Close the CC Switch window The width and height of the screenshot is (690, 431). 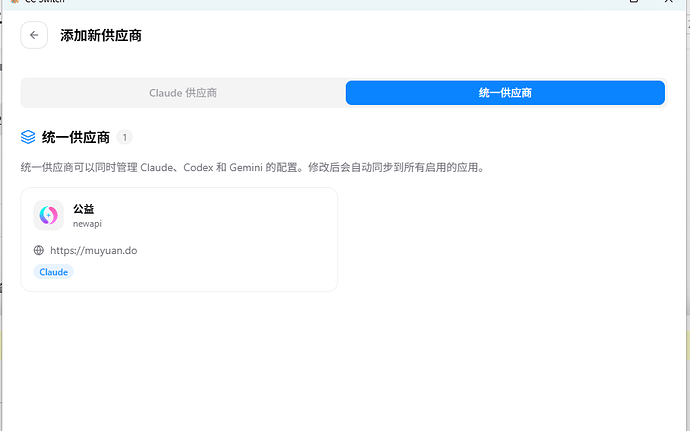pyautogui.click(x=668, y=1)
